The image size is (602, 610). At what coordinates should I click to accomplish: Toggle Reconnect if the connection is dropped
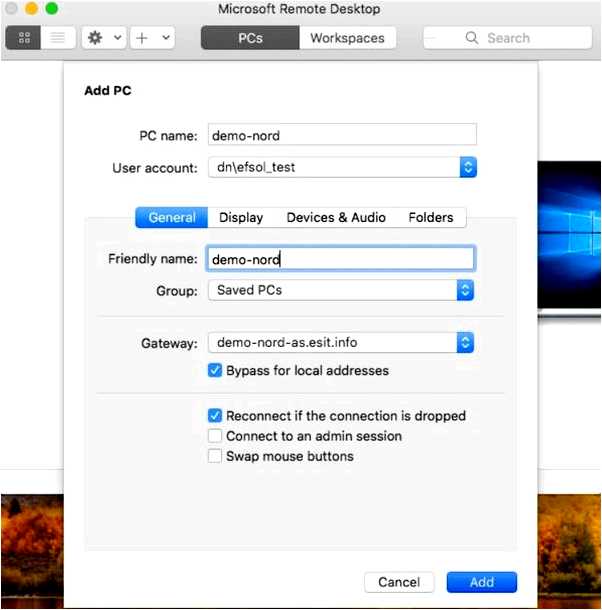[215, 415]
